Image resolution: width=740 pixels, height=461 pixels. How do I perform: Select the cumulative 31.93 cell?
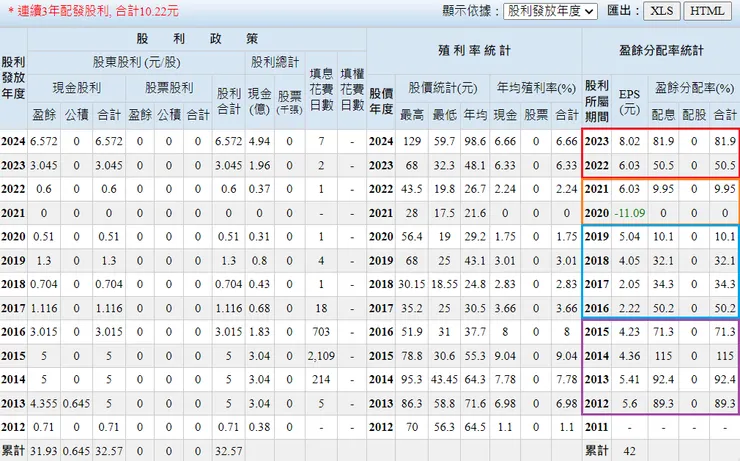click(44, 451)
